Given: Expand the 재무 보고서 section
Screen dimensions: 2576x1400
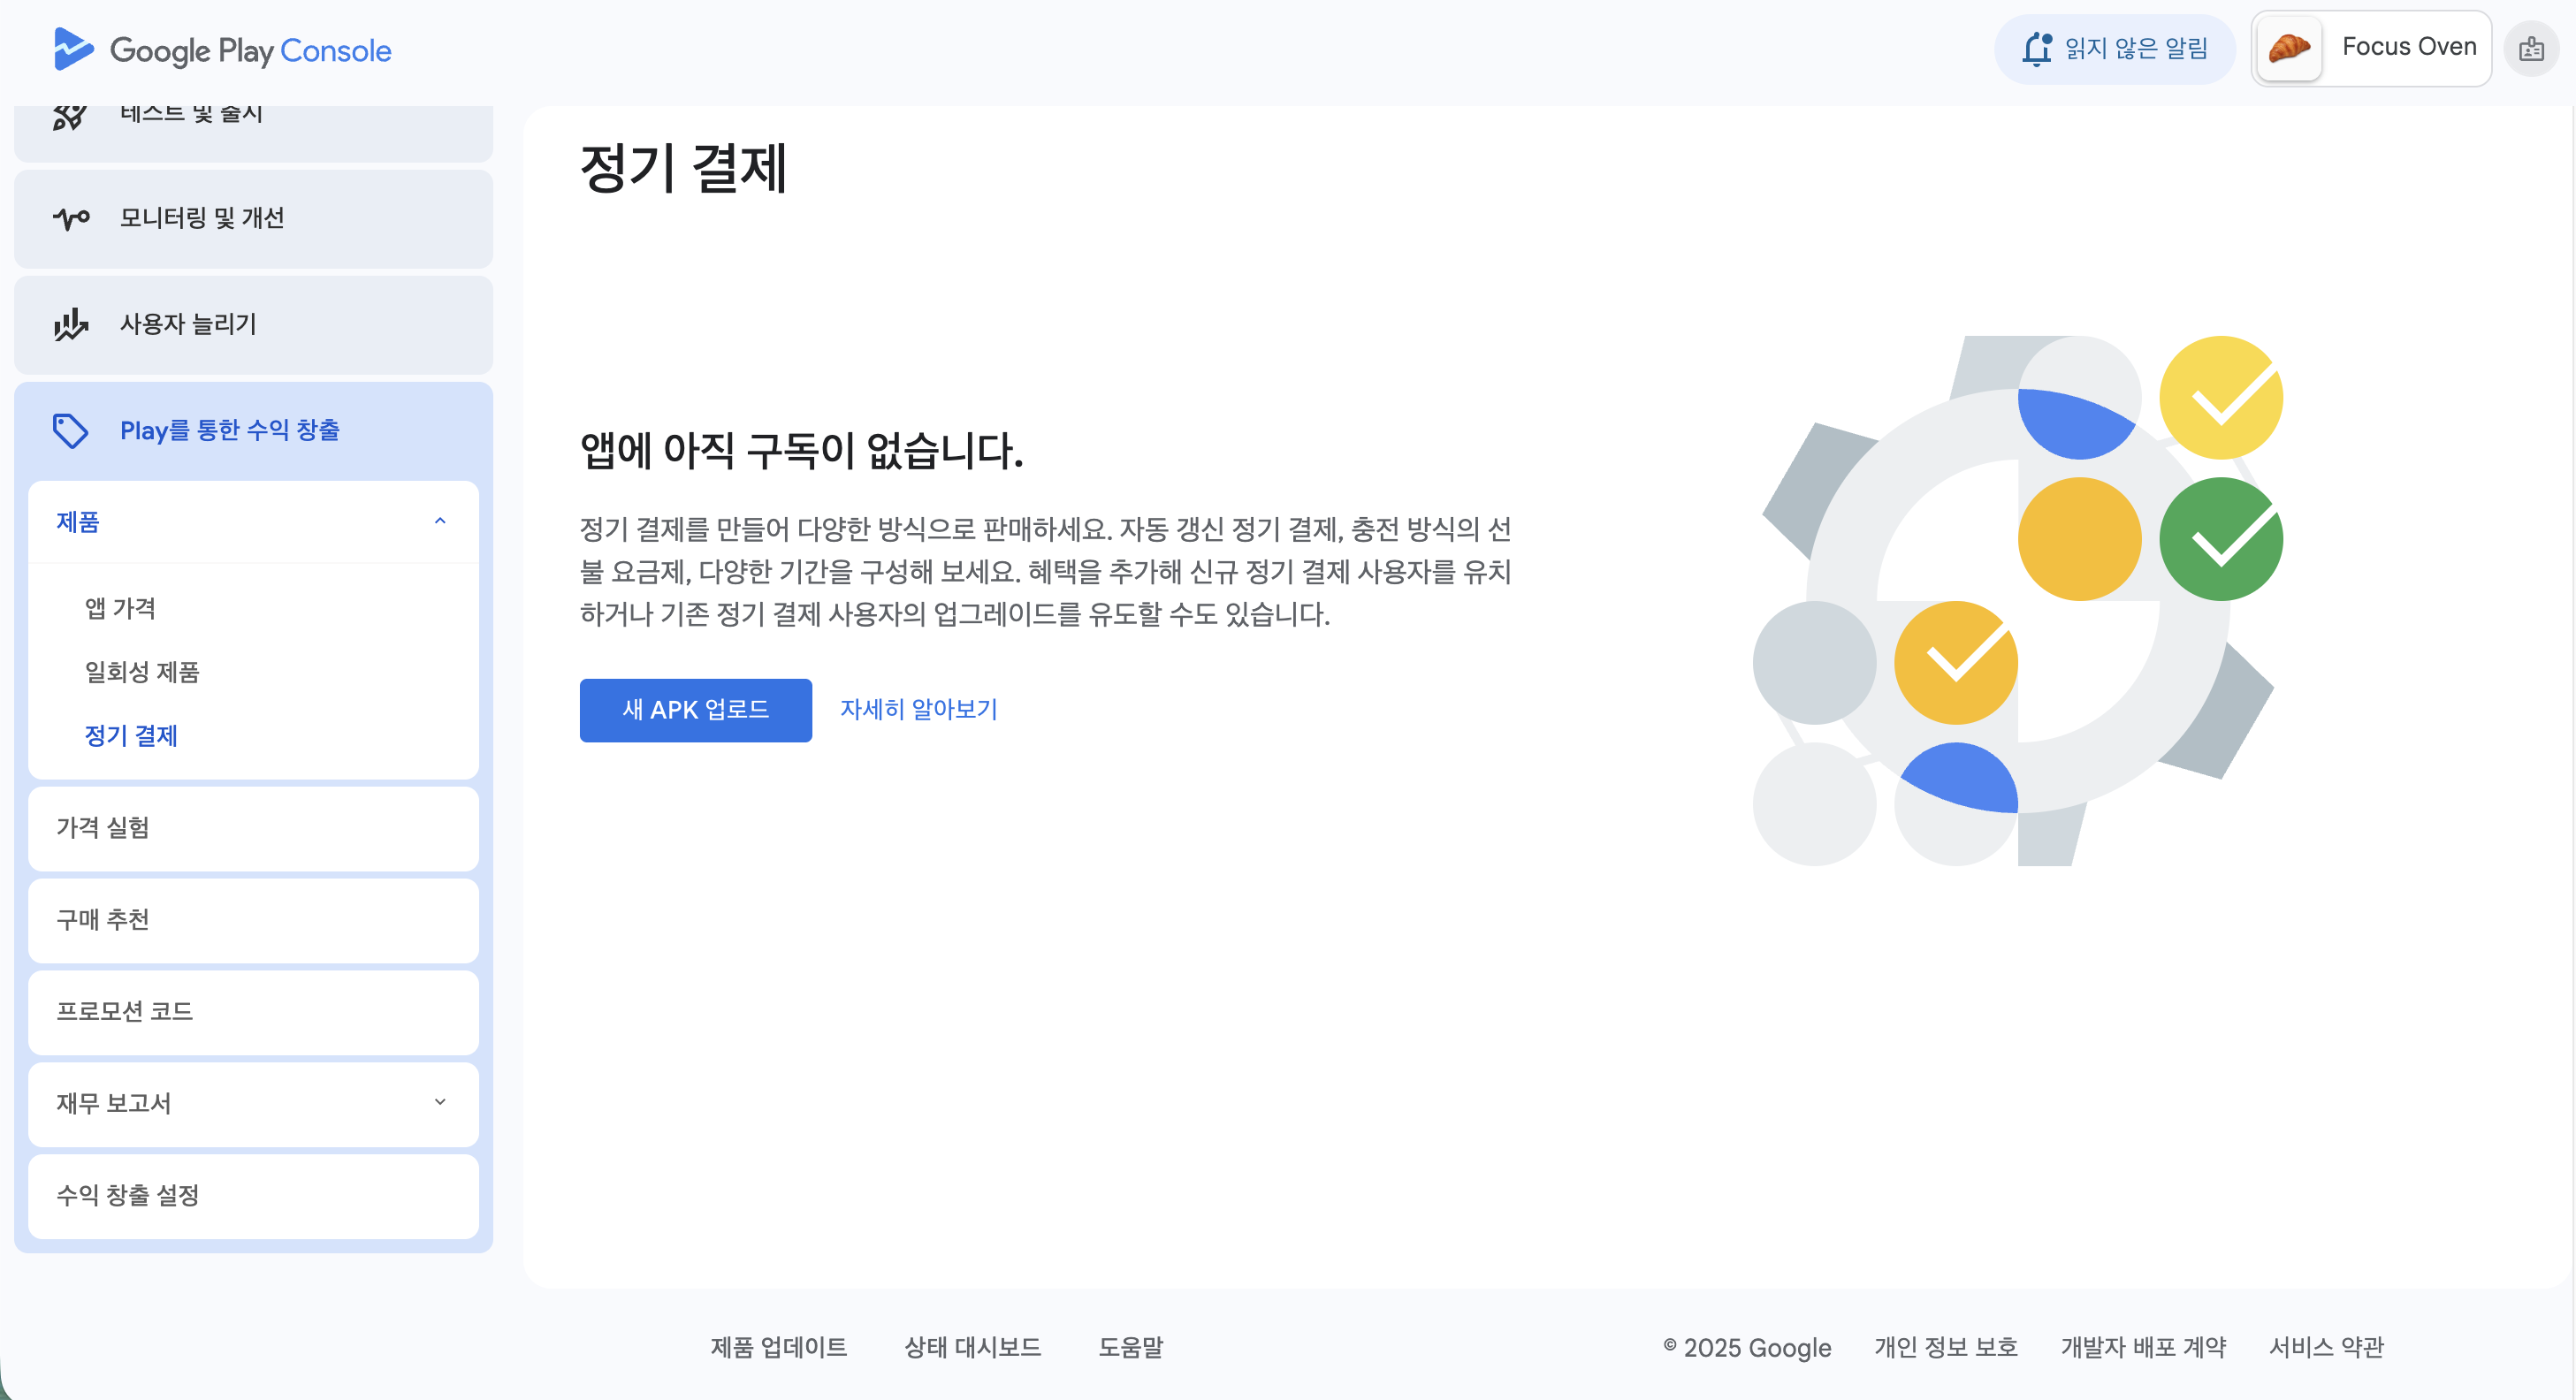Looking at the screenshot, I should pyautogui.click(x=440, y=1103).
